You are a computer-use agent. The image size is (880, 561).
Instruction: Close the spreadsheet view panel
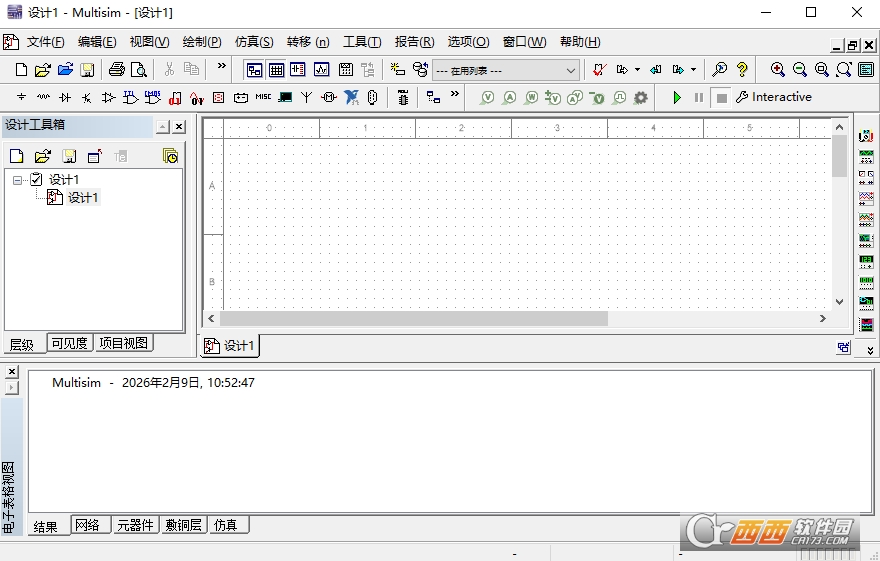point(12,371)
